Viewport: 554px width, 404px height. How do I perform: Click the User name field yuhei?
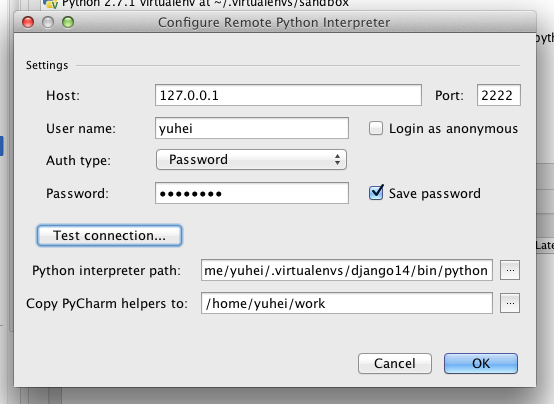pyautogui.click(x=252, y=128)
